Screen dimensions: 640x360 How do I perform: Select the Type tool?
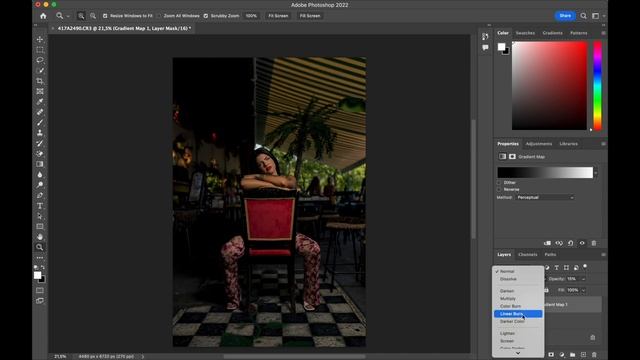point(40,206)
